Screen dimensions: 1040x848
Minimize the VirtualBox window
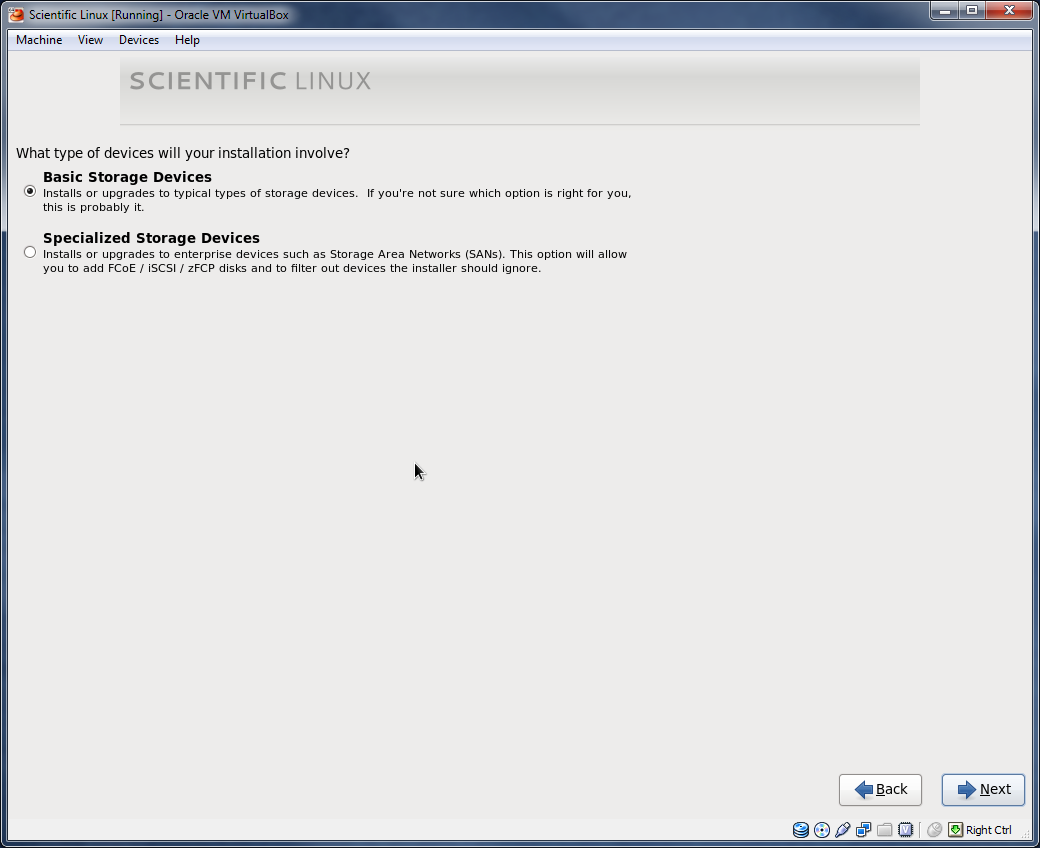944,11
